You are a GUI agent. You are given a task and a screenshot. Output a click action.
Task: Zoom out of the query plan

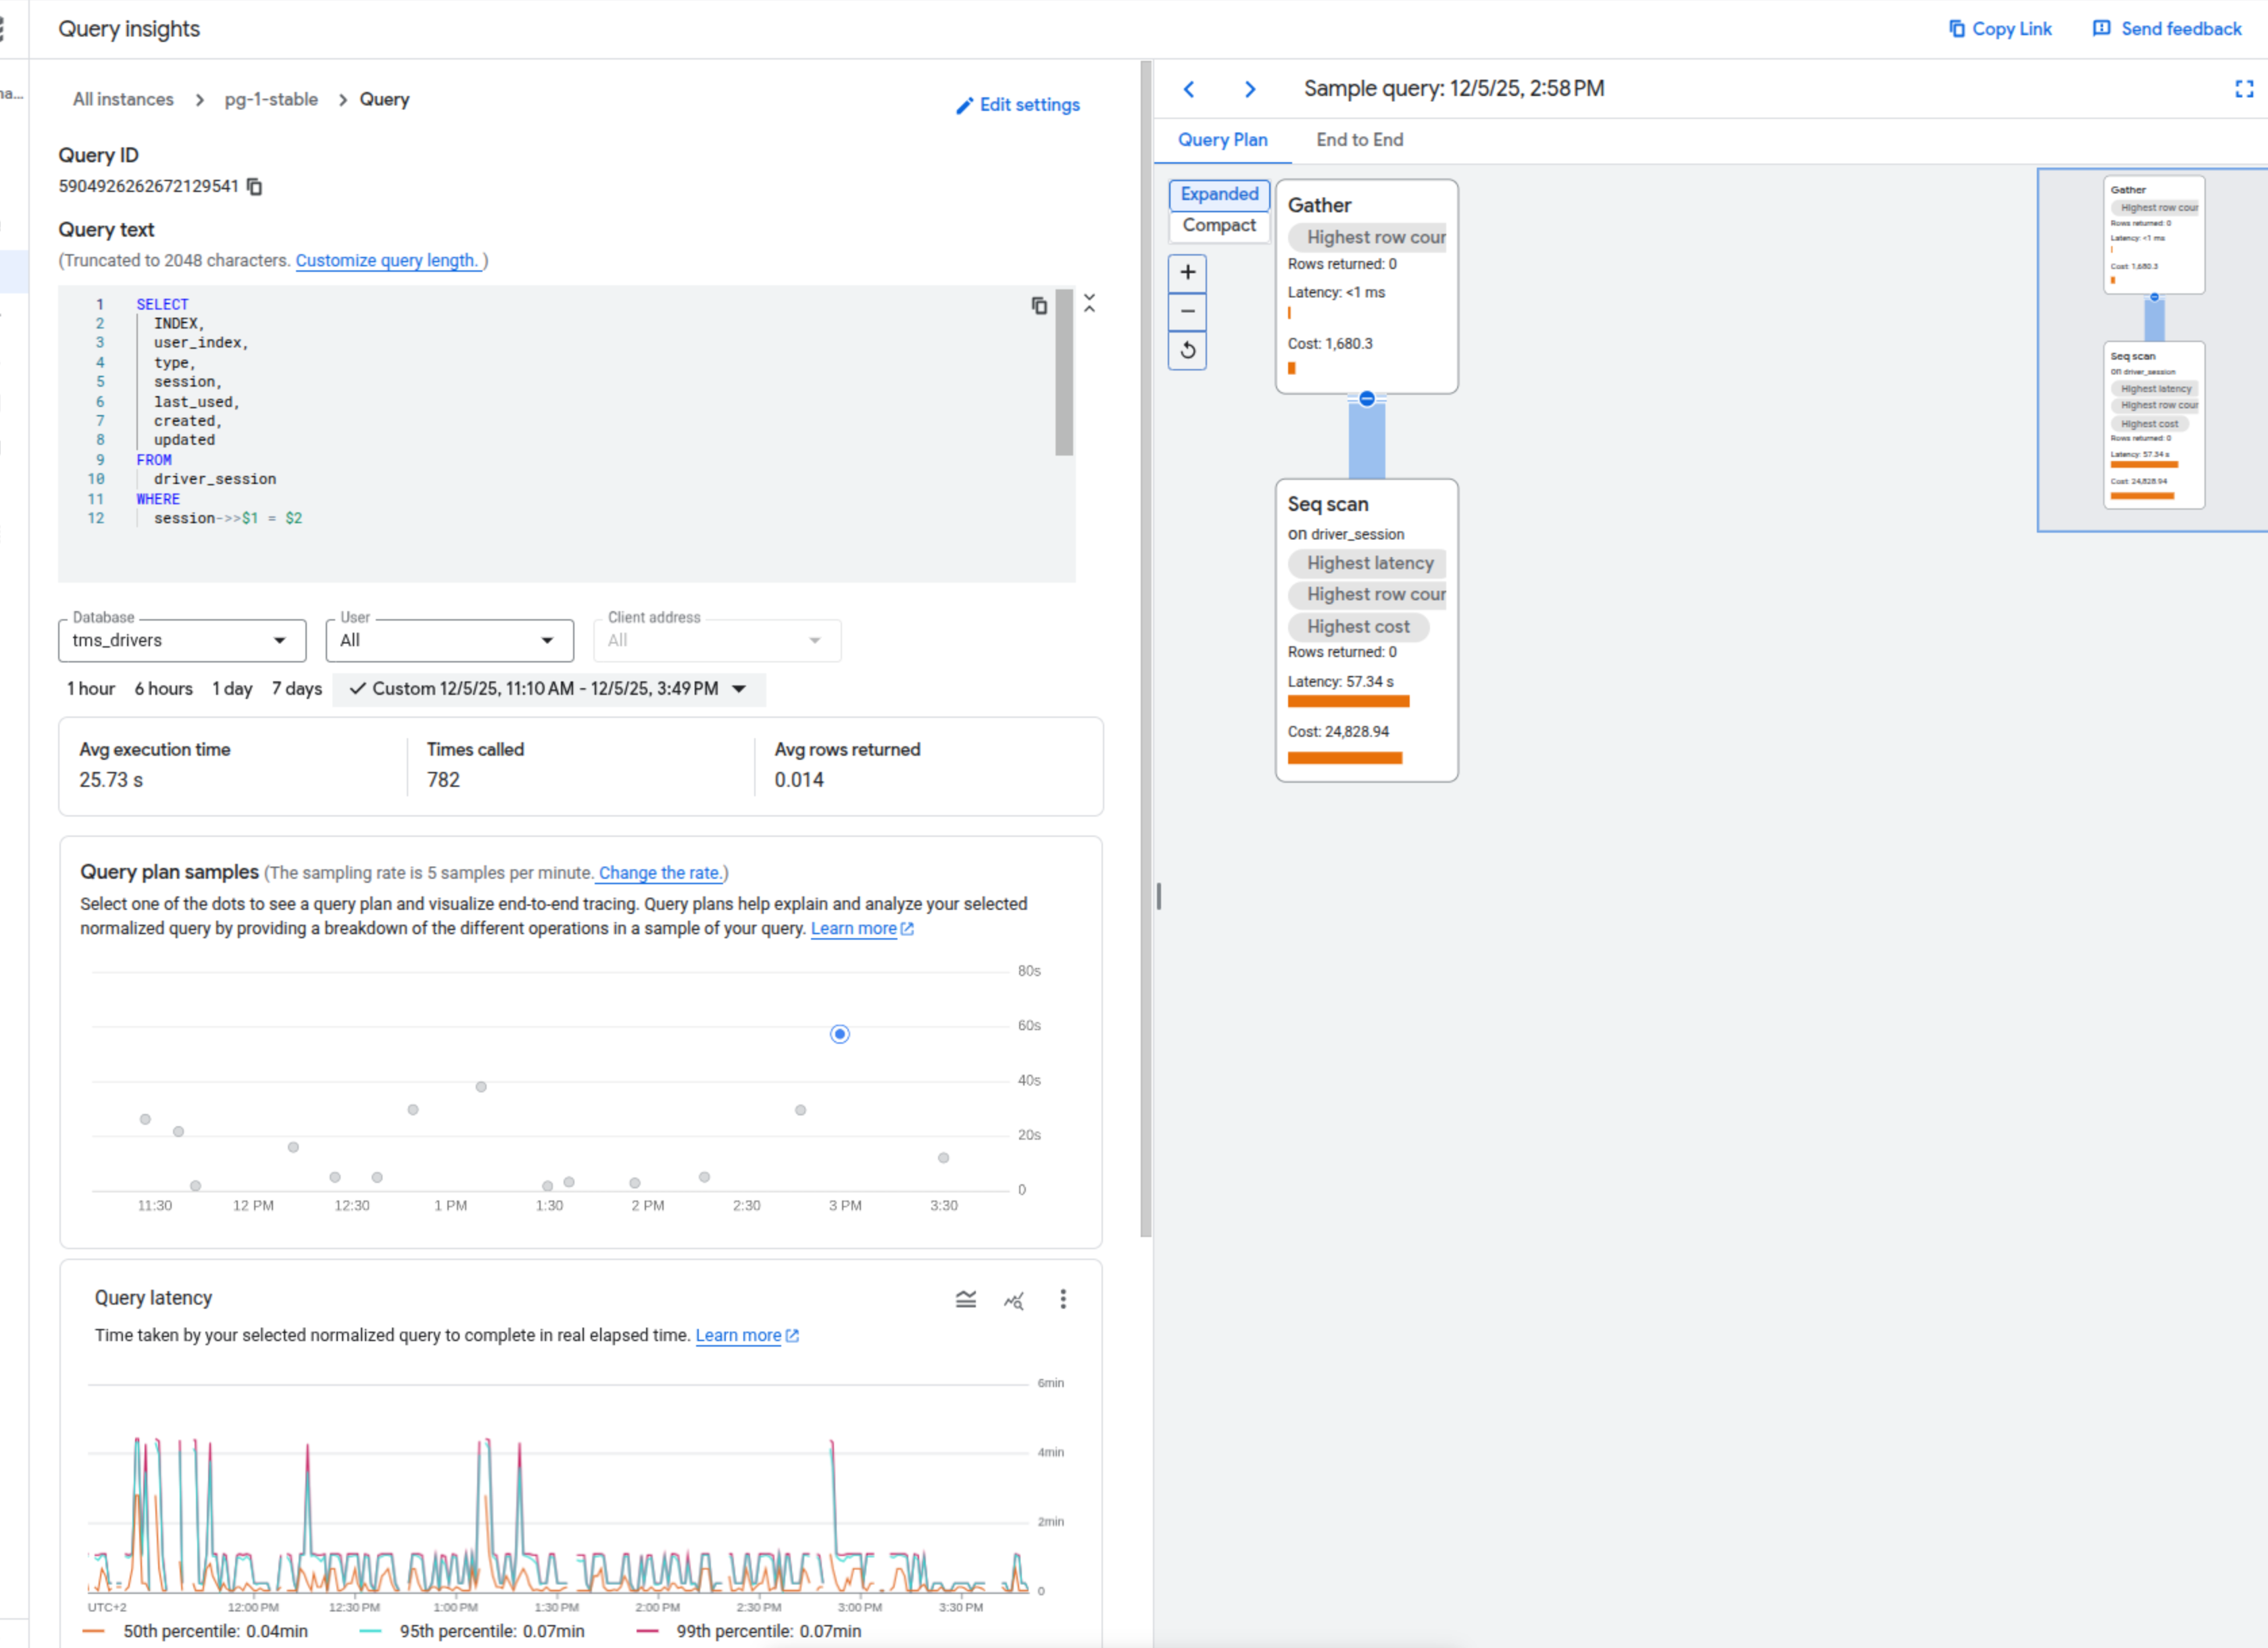[1188, 312]
